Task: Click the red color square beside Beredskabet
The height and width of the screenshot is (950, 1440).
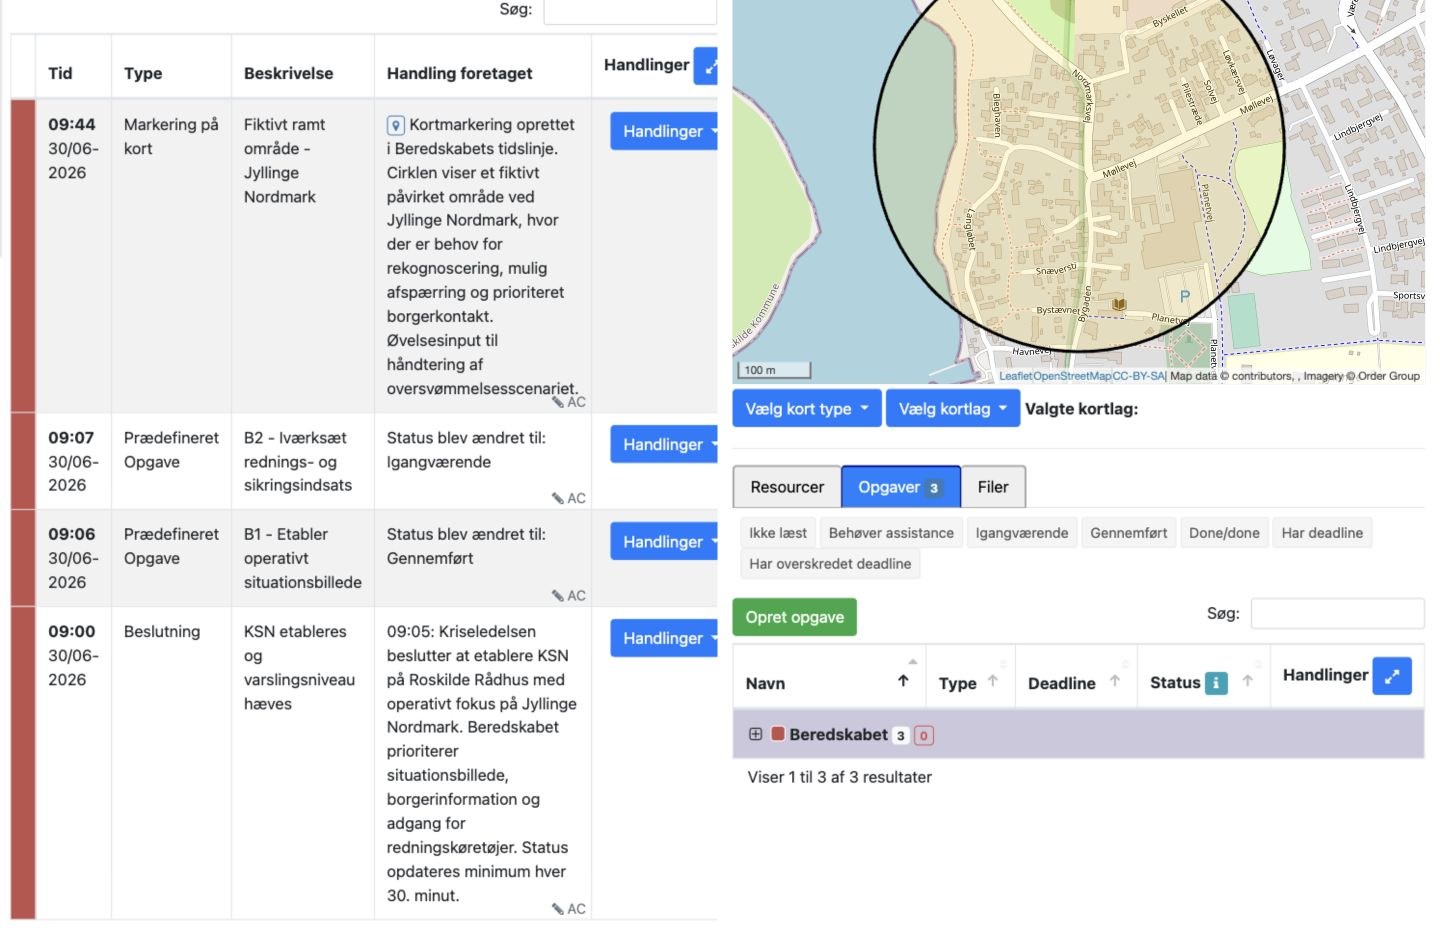Action: point(778,734)
